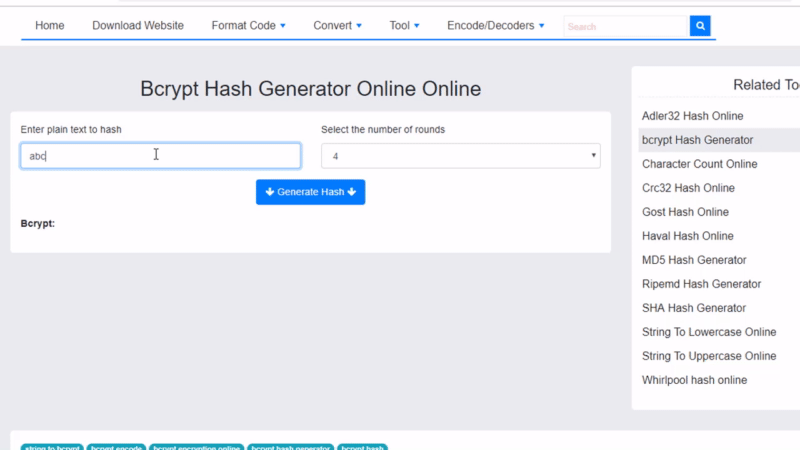The image size is (800, 450).
Task: Open Whirlpool hash online link
Action: tap(694, 380)
